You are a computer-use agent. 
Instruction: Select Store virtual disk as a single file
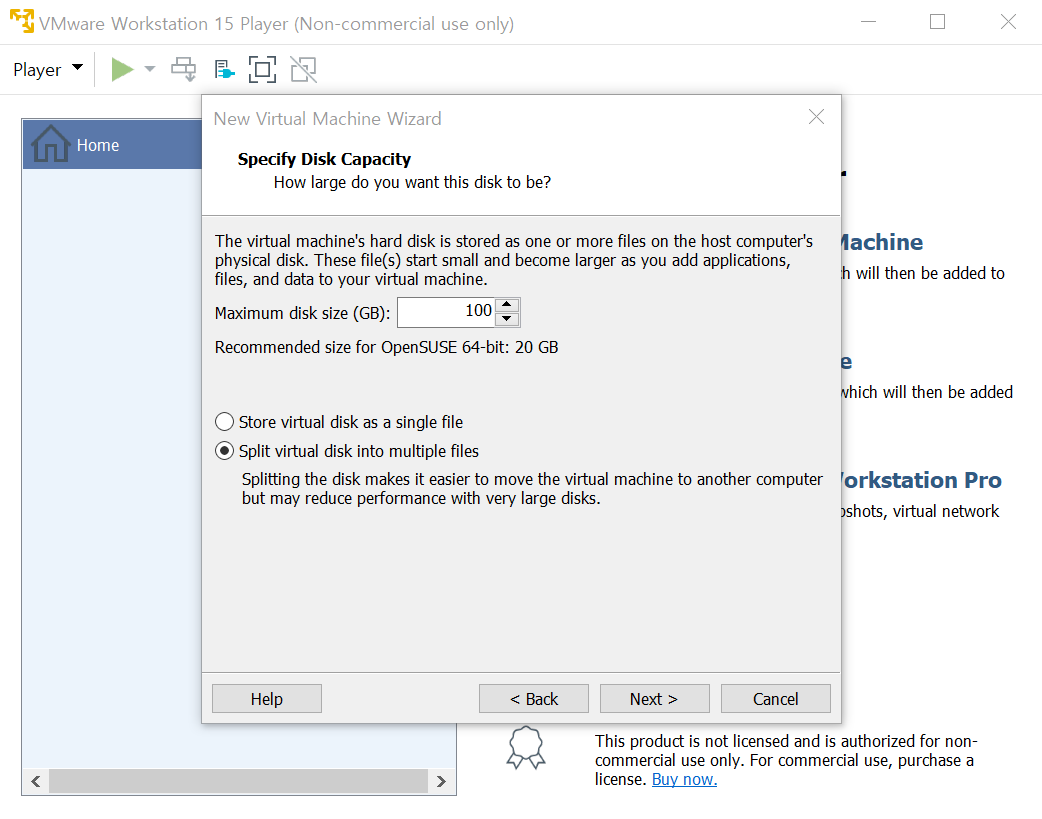pos(339,422)
